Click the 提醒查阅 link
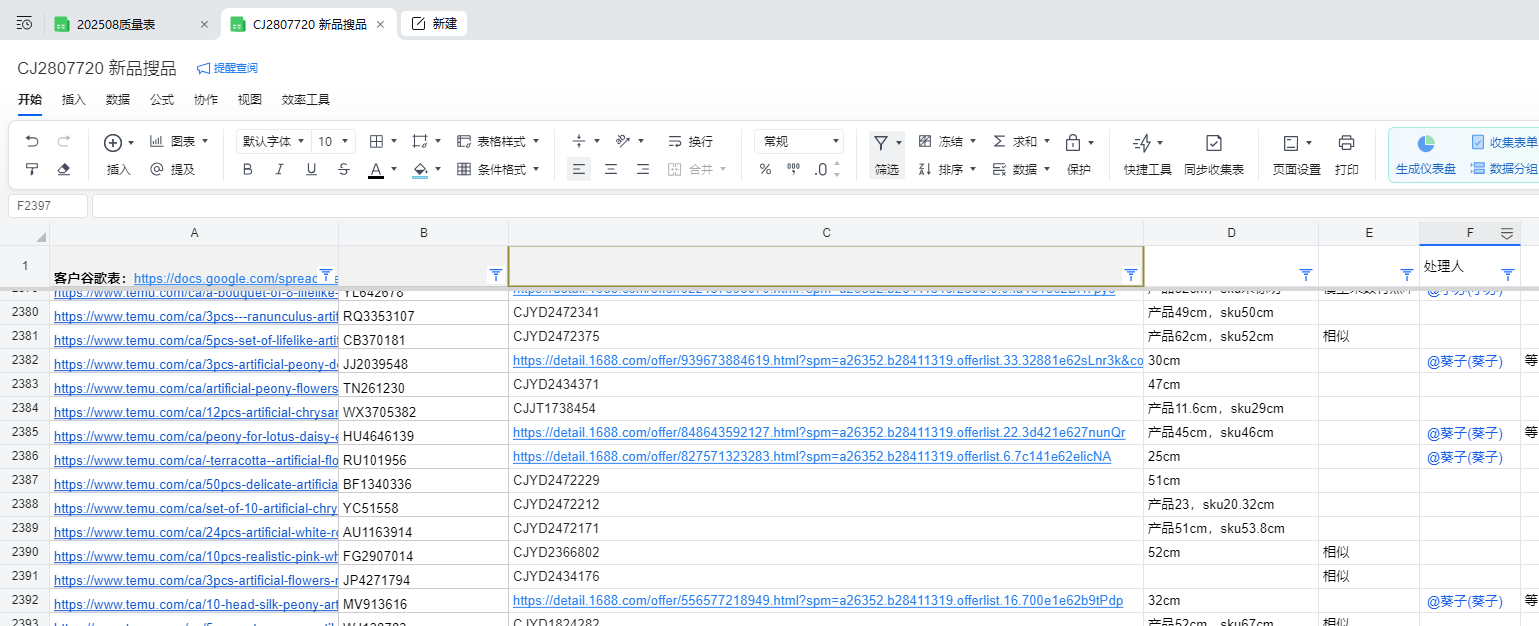1539x626 pixels. [x=228, y=68]
